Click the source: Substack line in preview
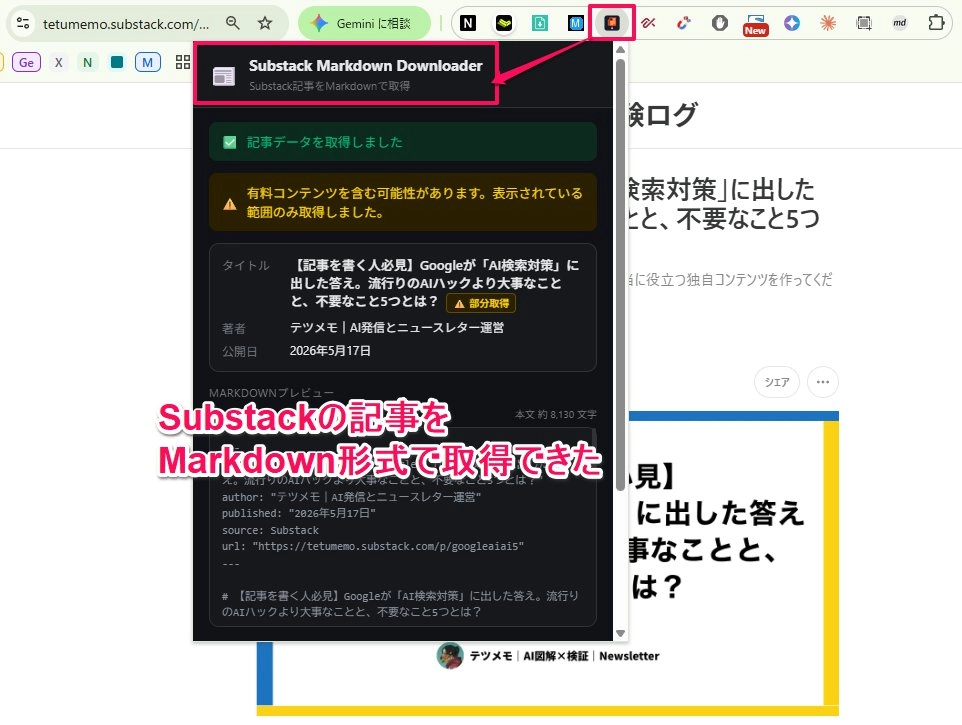This screenshot has width=962, height=725. point(271,530)
